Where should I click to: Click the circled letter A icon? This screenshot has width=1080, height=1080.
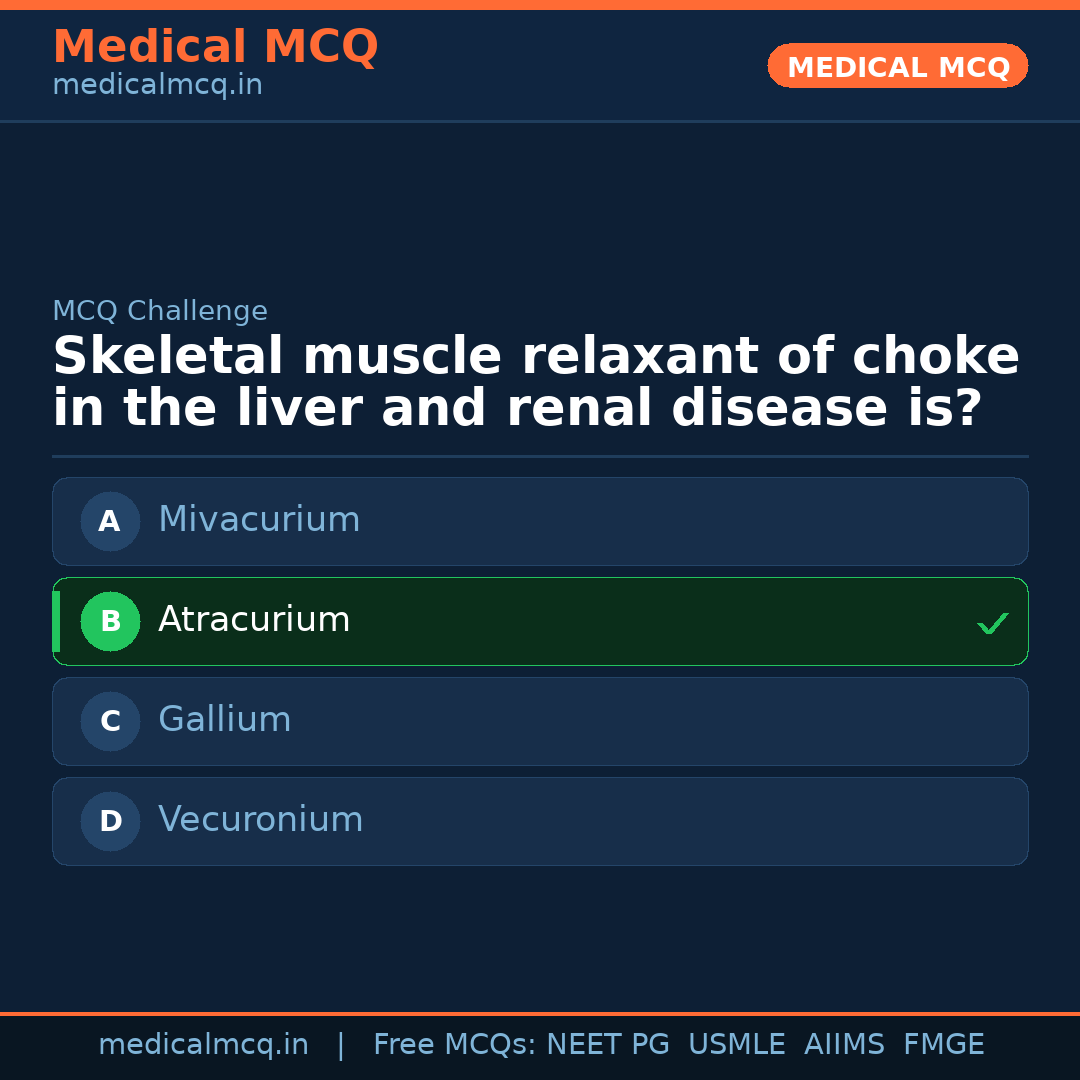110,521
